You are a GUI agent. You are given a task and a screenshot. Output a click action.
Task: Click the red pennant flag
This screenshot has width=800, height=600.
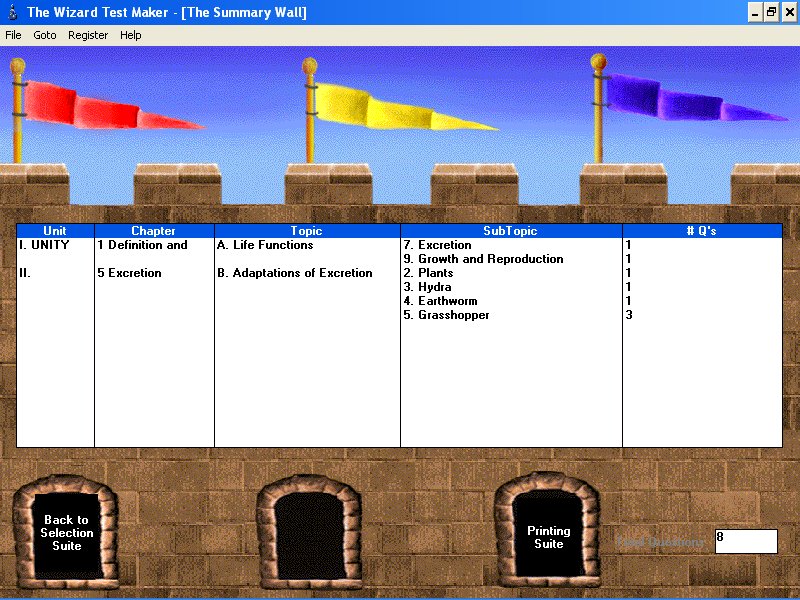pyautogui.click(x=100, y=107)
